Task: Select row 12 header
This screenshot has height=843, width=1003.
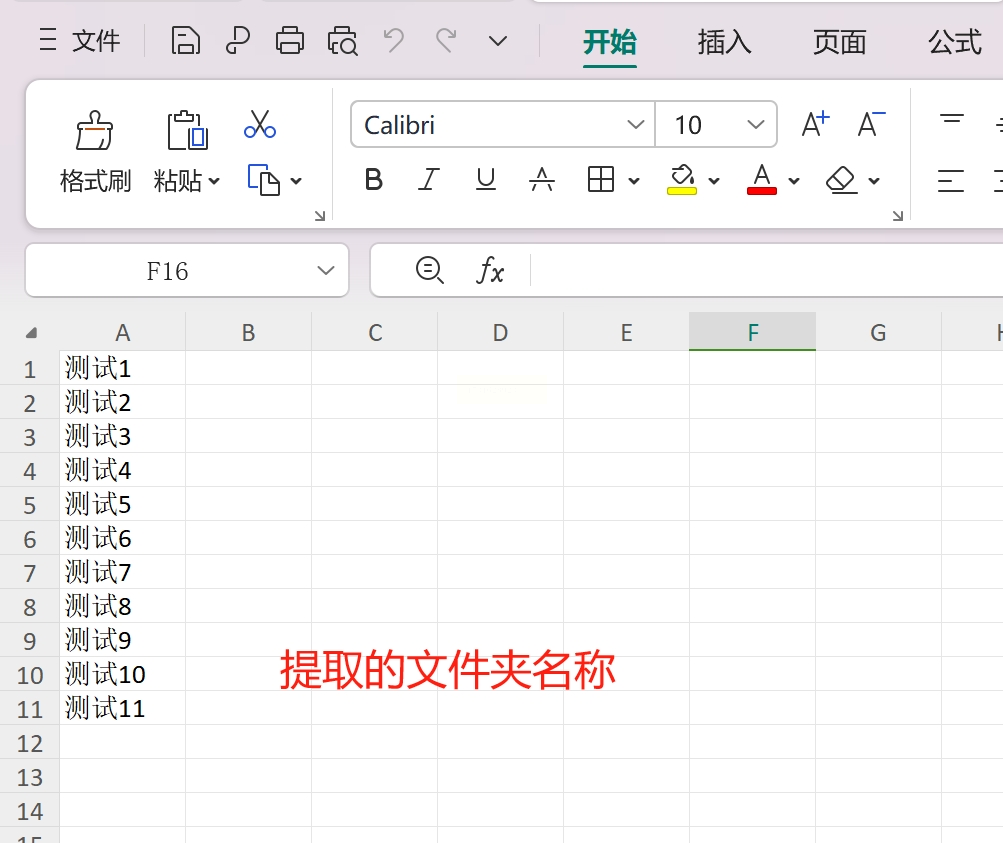Action: [x=29, y=743]
